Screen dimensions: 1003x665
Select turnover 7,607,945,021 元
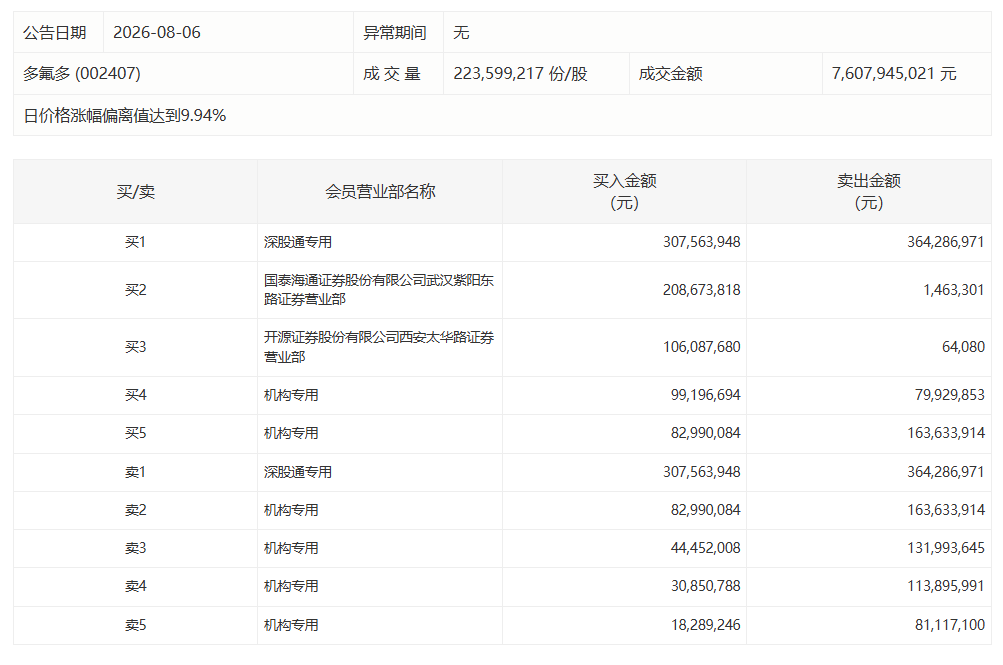tap(894, 74)
